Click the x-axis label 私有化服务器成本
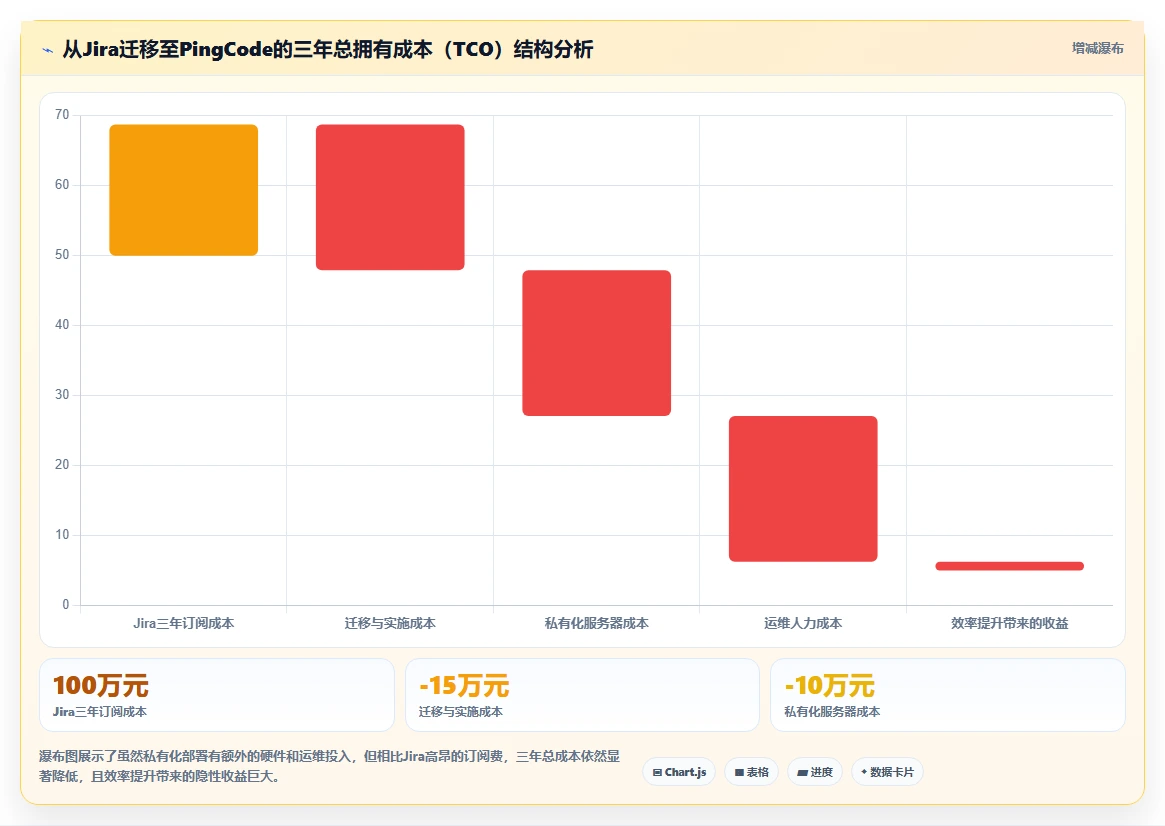Viewport: 1165px width, 826px height. pyautogui.click(x=597, y=623)
